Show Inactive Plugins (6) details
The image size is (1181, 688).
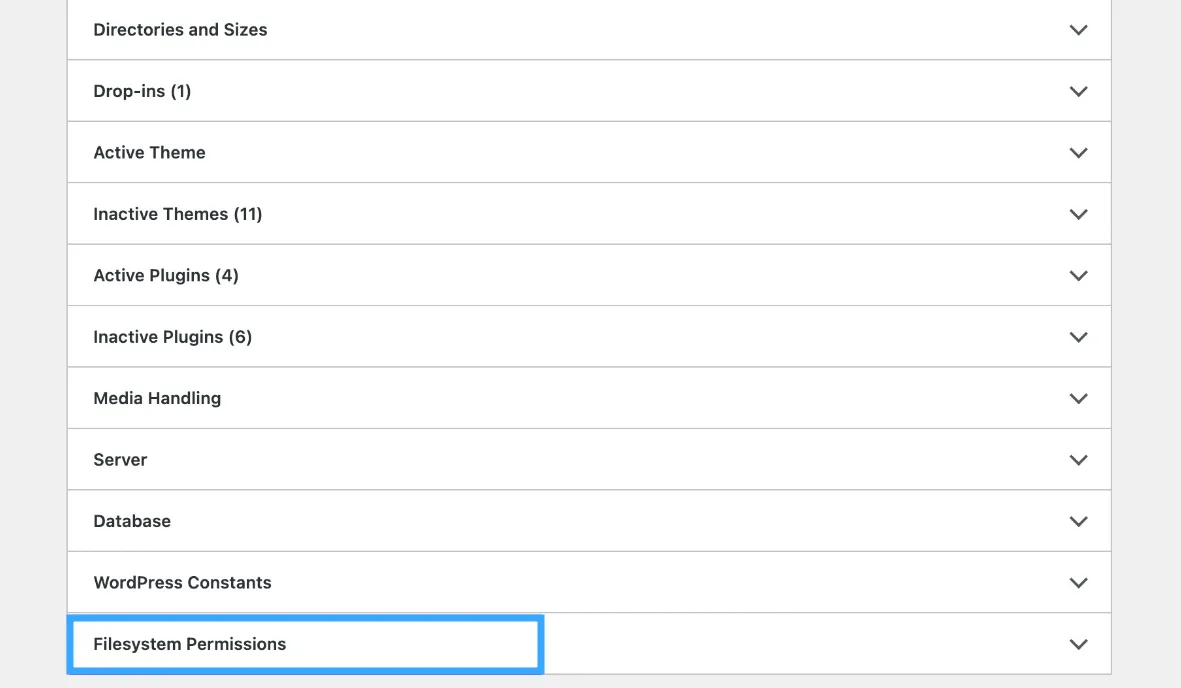click(589, 337)
